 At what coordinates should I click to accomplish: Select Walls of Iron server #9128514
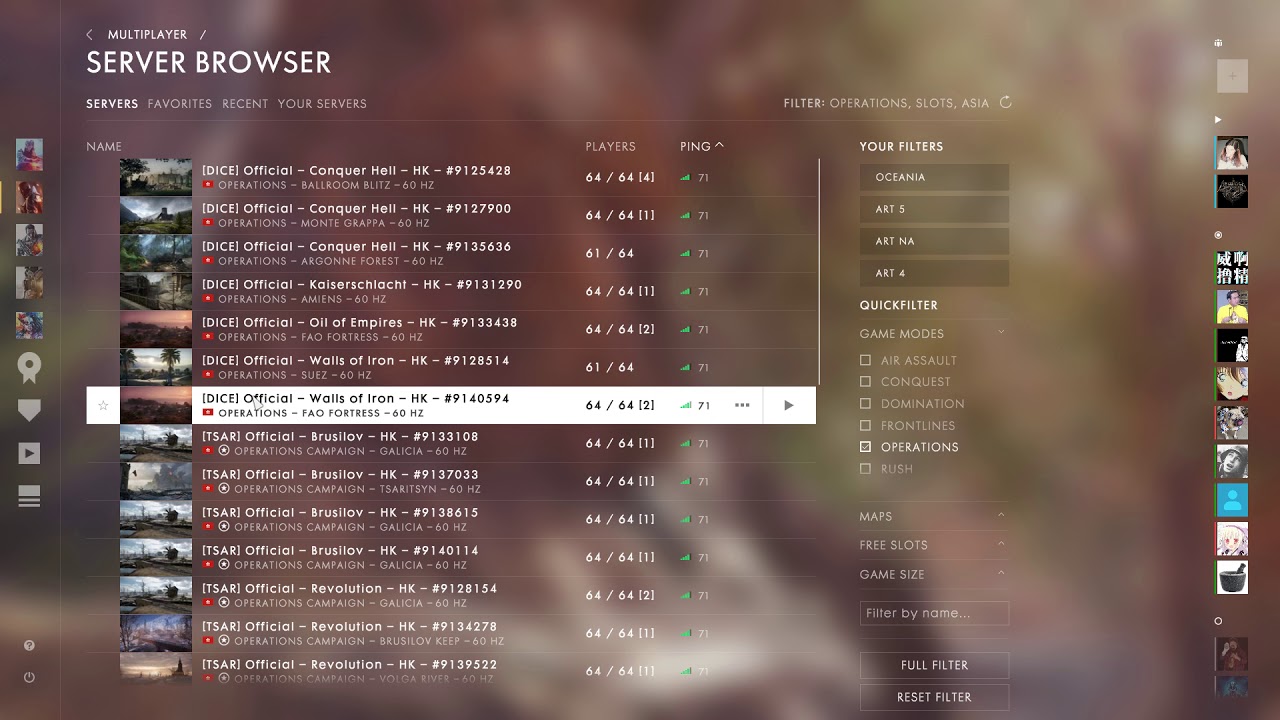click(451, 367)
